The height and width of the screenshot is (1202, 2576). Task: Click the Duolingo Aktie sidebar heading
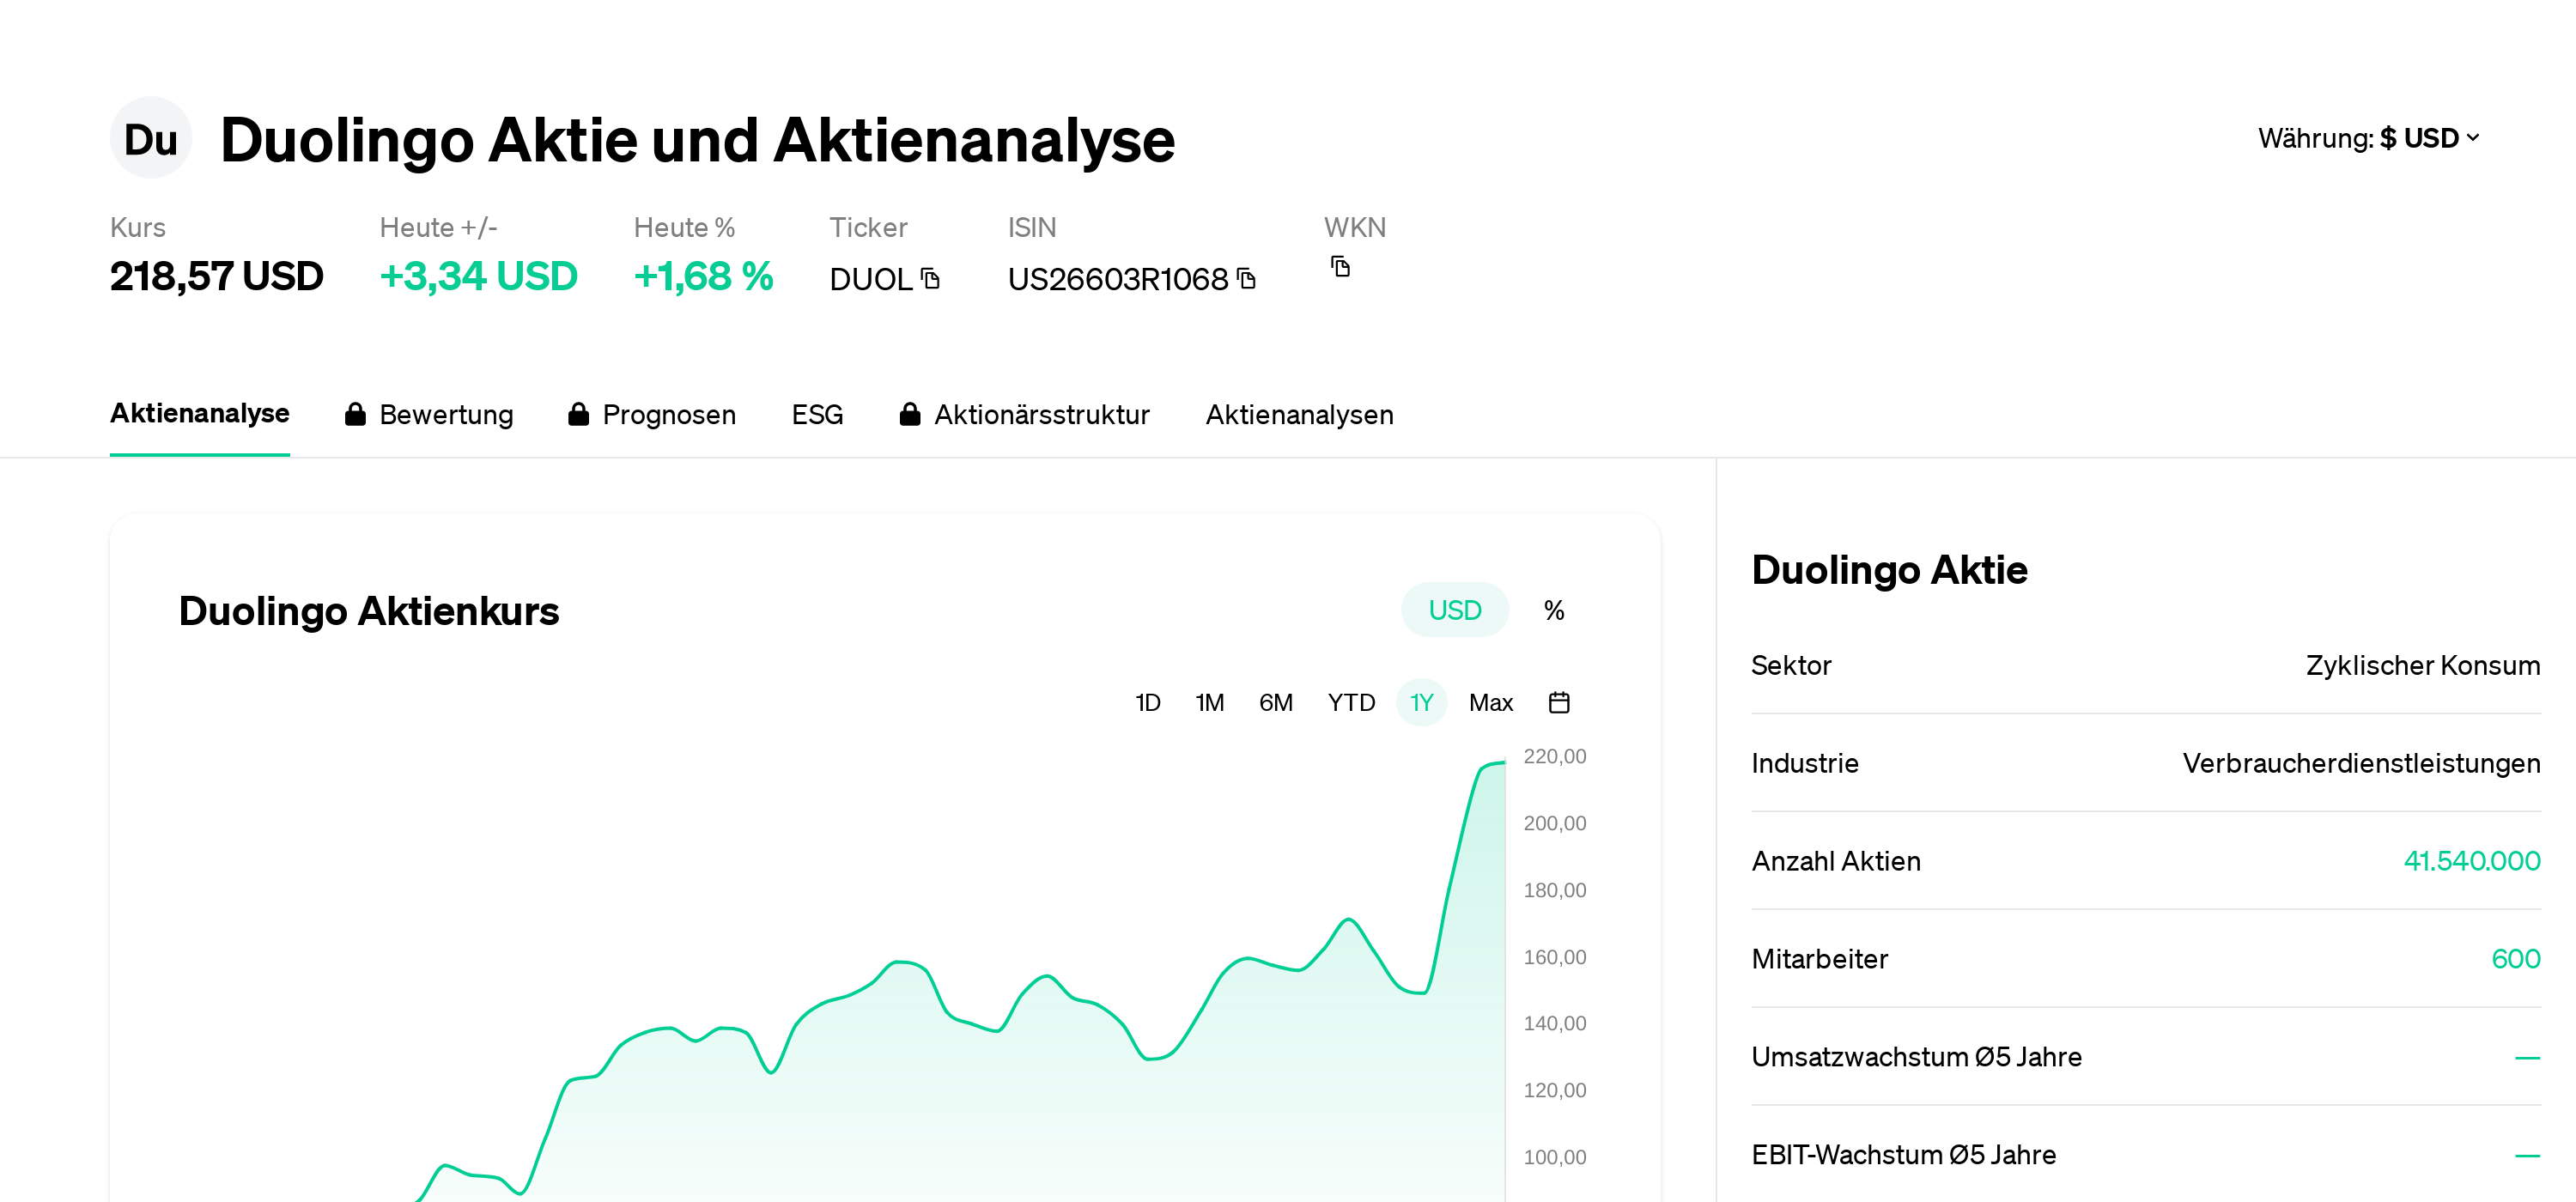(x=1889, y=569)
